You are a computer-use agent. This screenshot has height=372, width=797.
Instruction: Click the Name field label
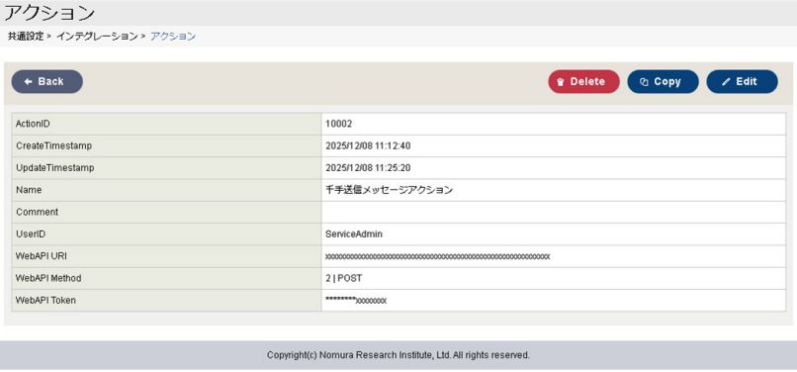pyautogui.click(x=28, y=190)
